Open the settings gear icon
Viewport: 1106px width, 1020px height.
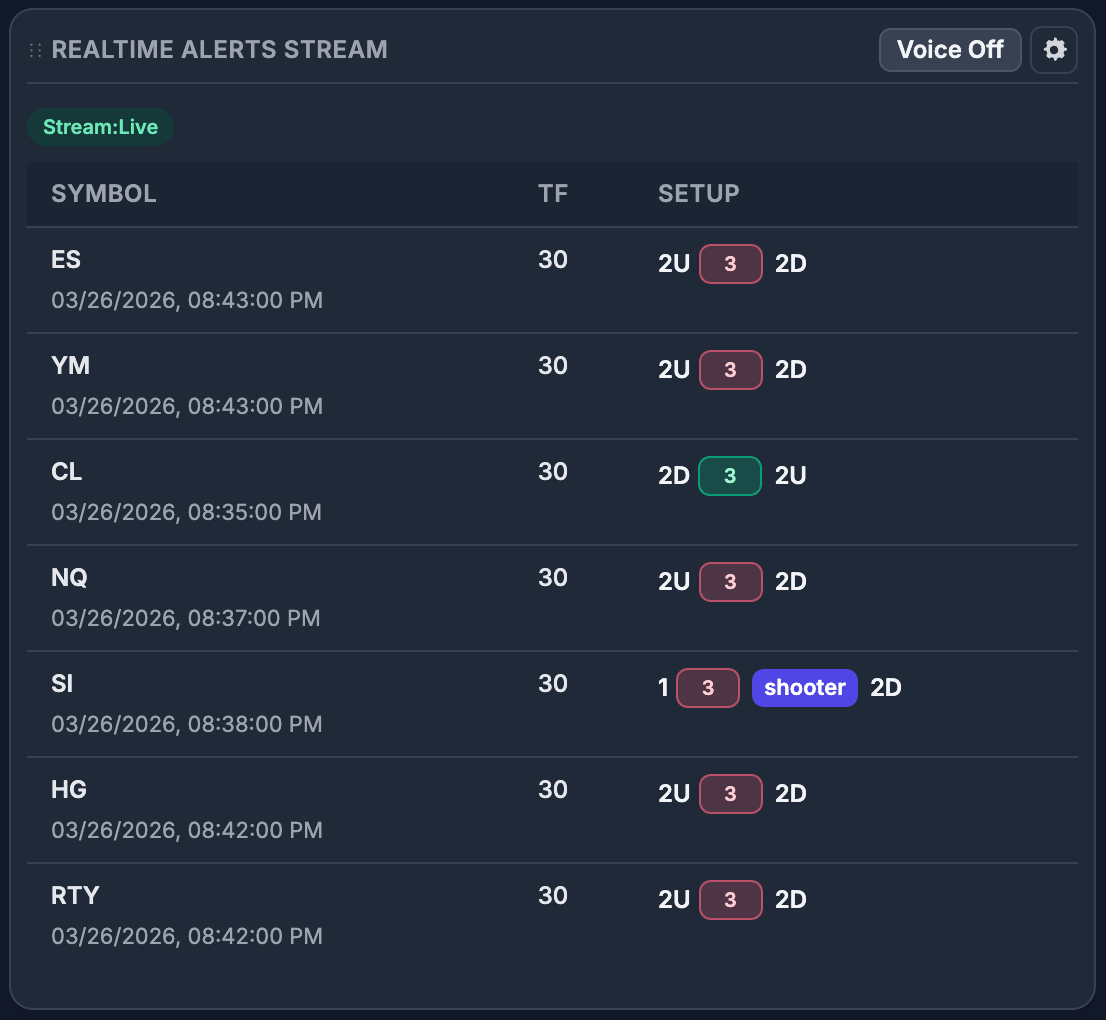(x=1054, y=49)
